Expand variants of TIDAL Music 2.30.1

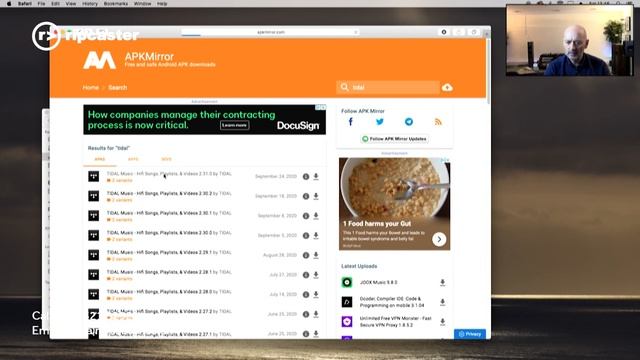click(120, 220)
